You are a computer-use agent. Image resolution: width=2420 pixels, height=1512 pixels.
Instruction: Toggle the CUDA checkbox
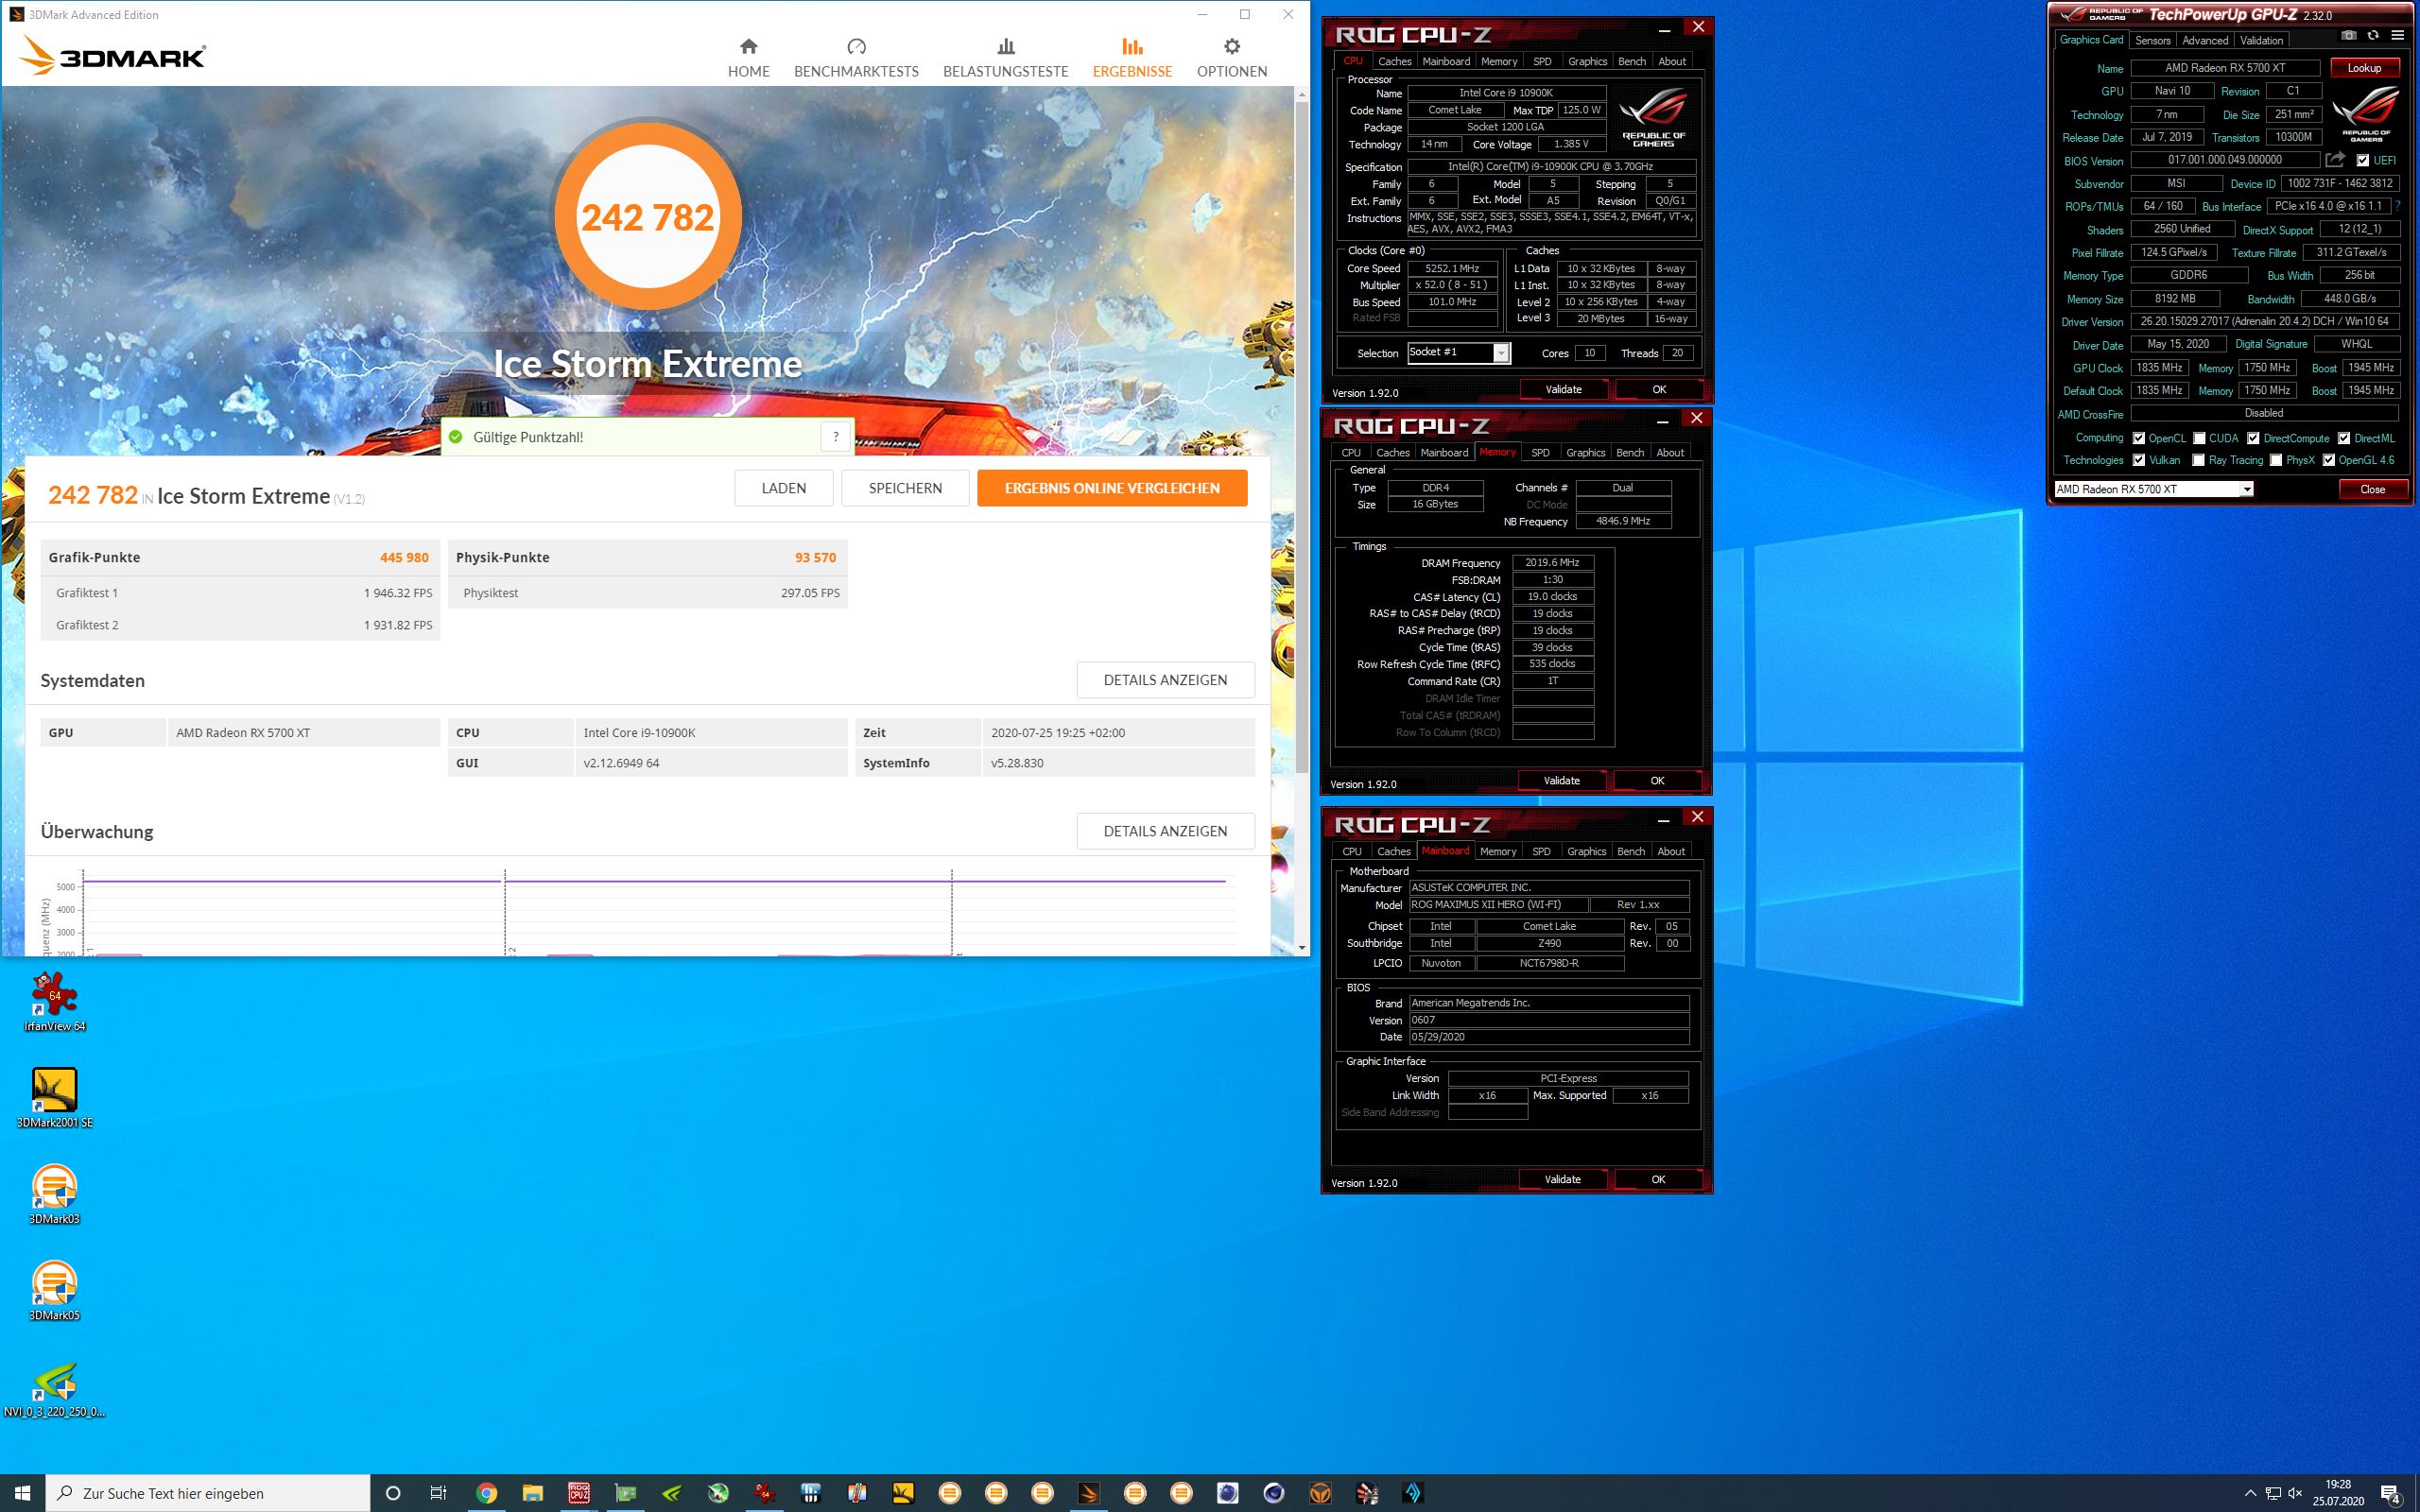click(x=2199, y=438)
